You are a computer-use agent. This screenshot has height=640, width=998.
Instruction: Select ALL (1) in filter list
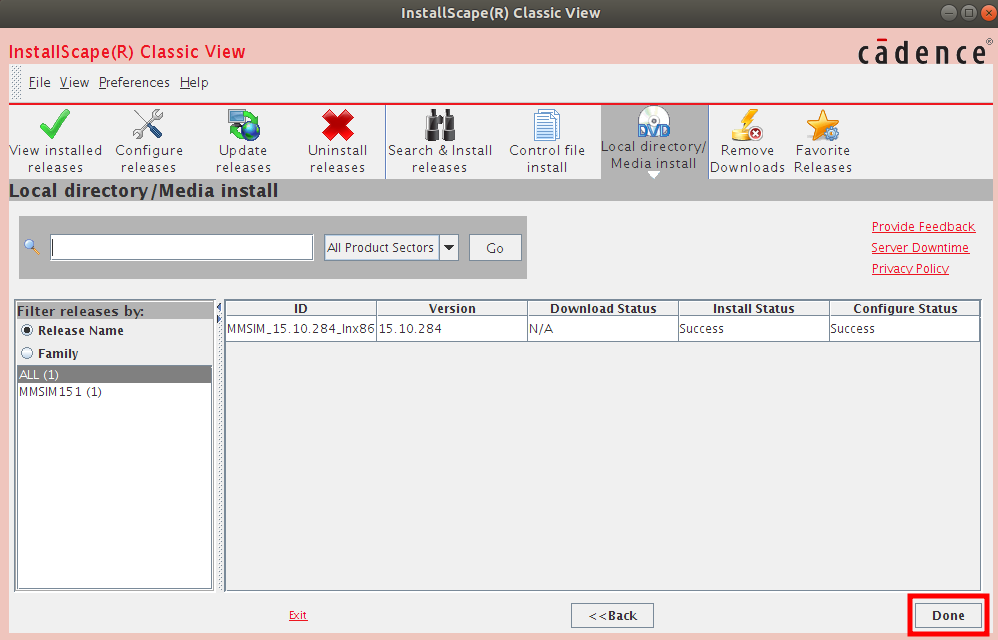click(115, 374)
